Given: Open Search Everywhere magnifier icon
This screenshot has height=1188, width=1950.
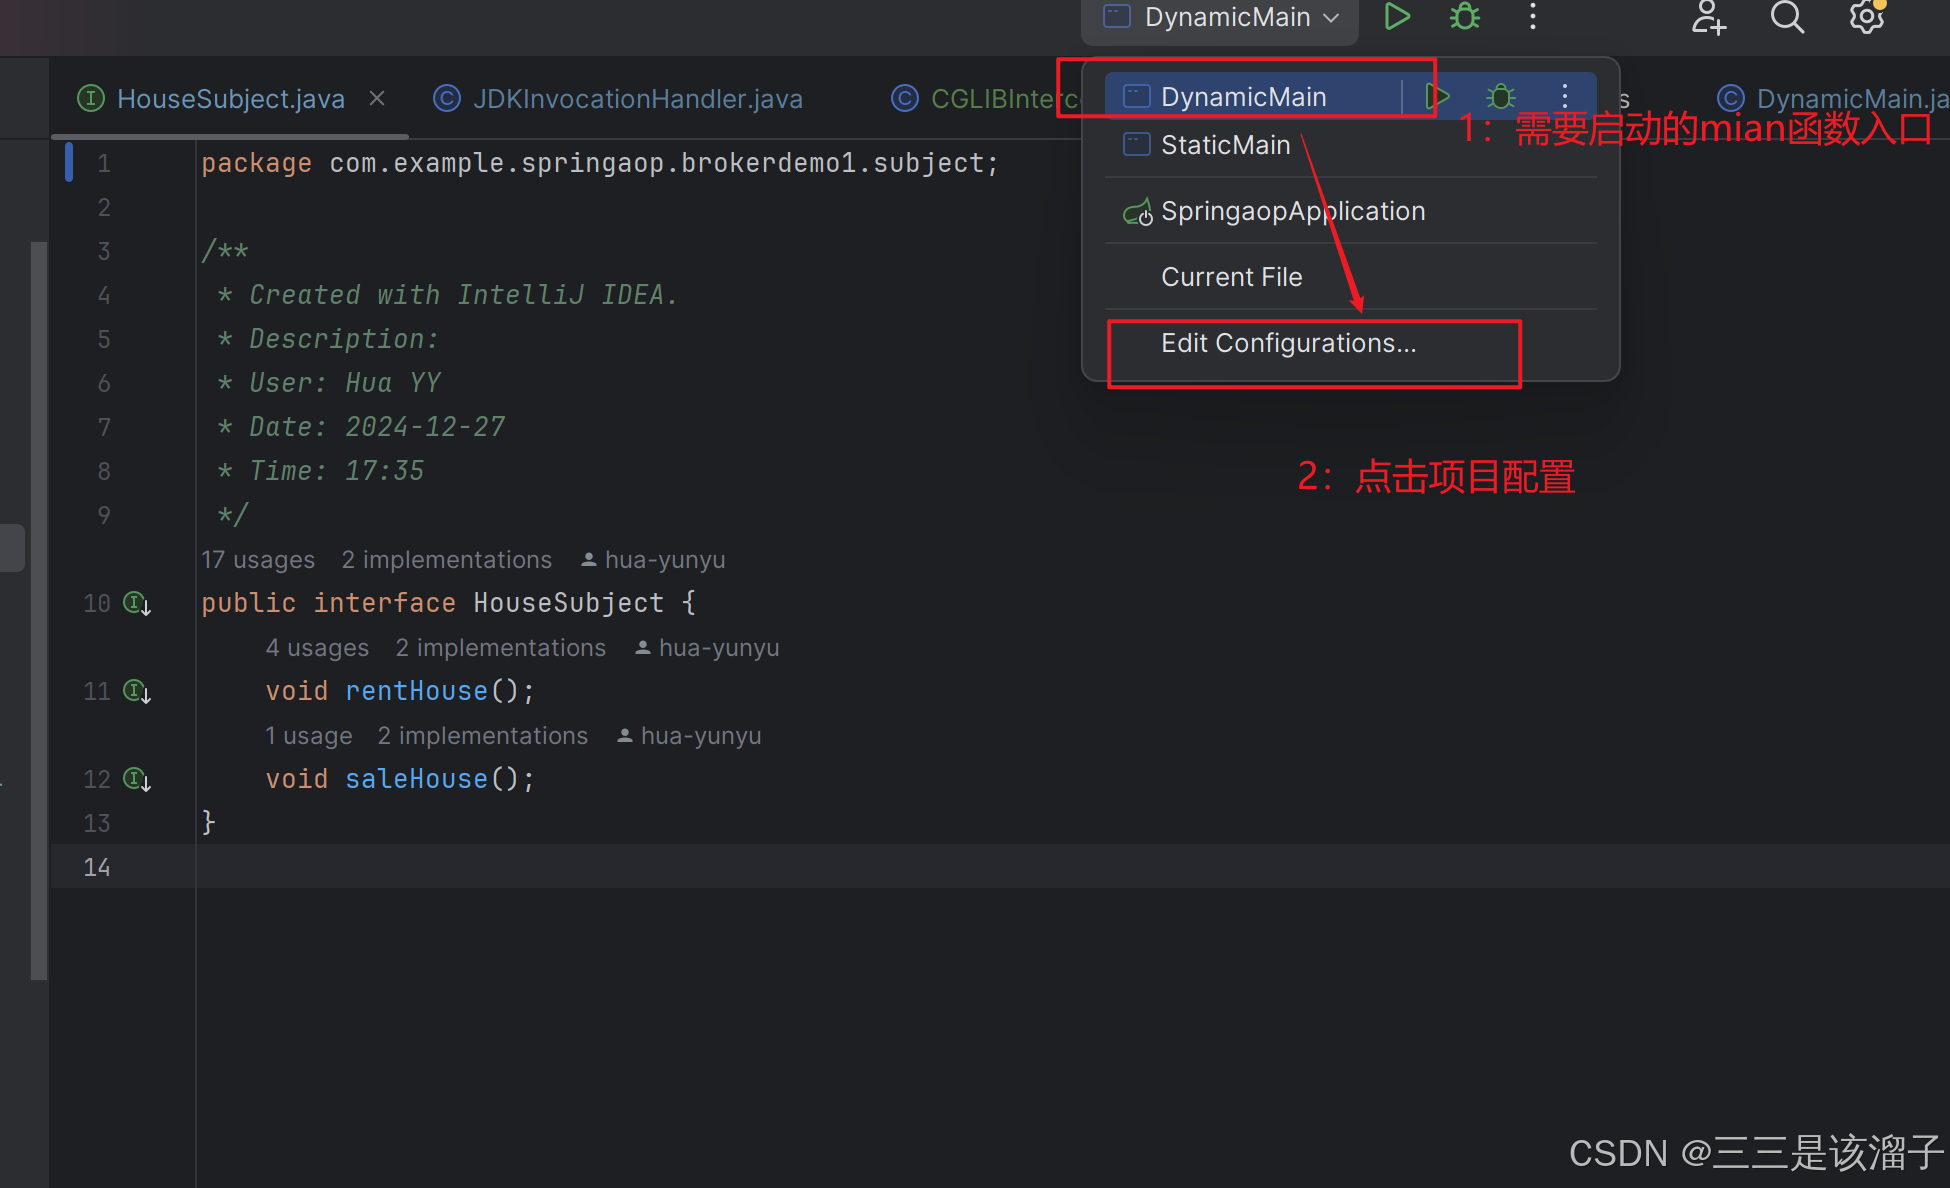Looking at the screenshot, I should [1787, 17].
